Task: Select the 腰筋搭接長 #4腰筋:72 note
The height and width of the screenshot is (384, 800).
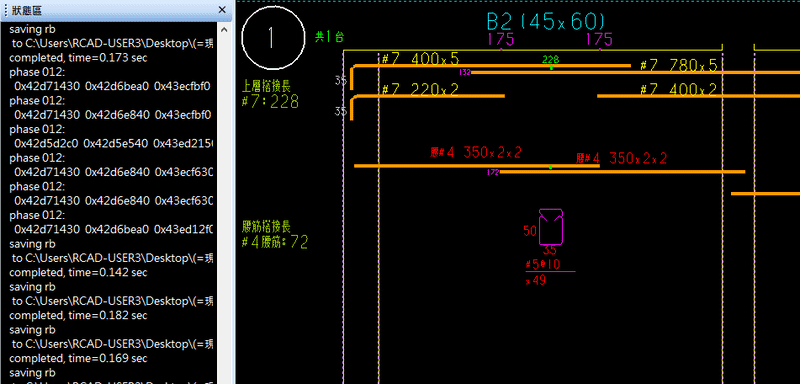Action: [x=274, y=235]
